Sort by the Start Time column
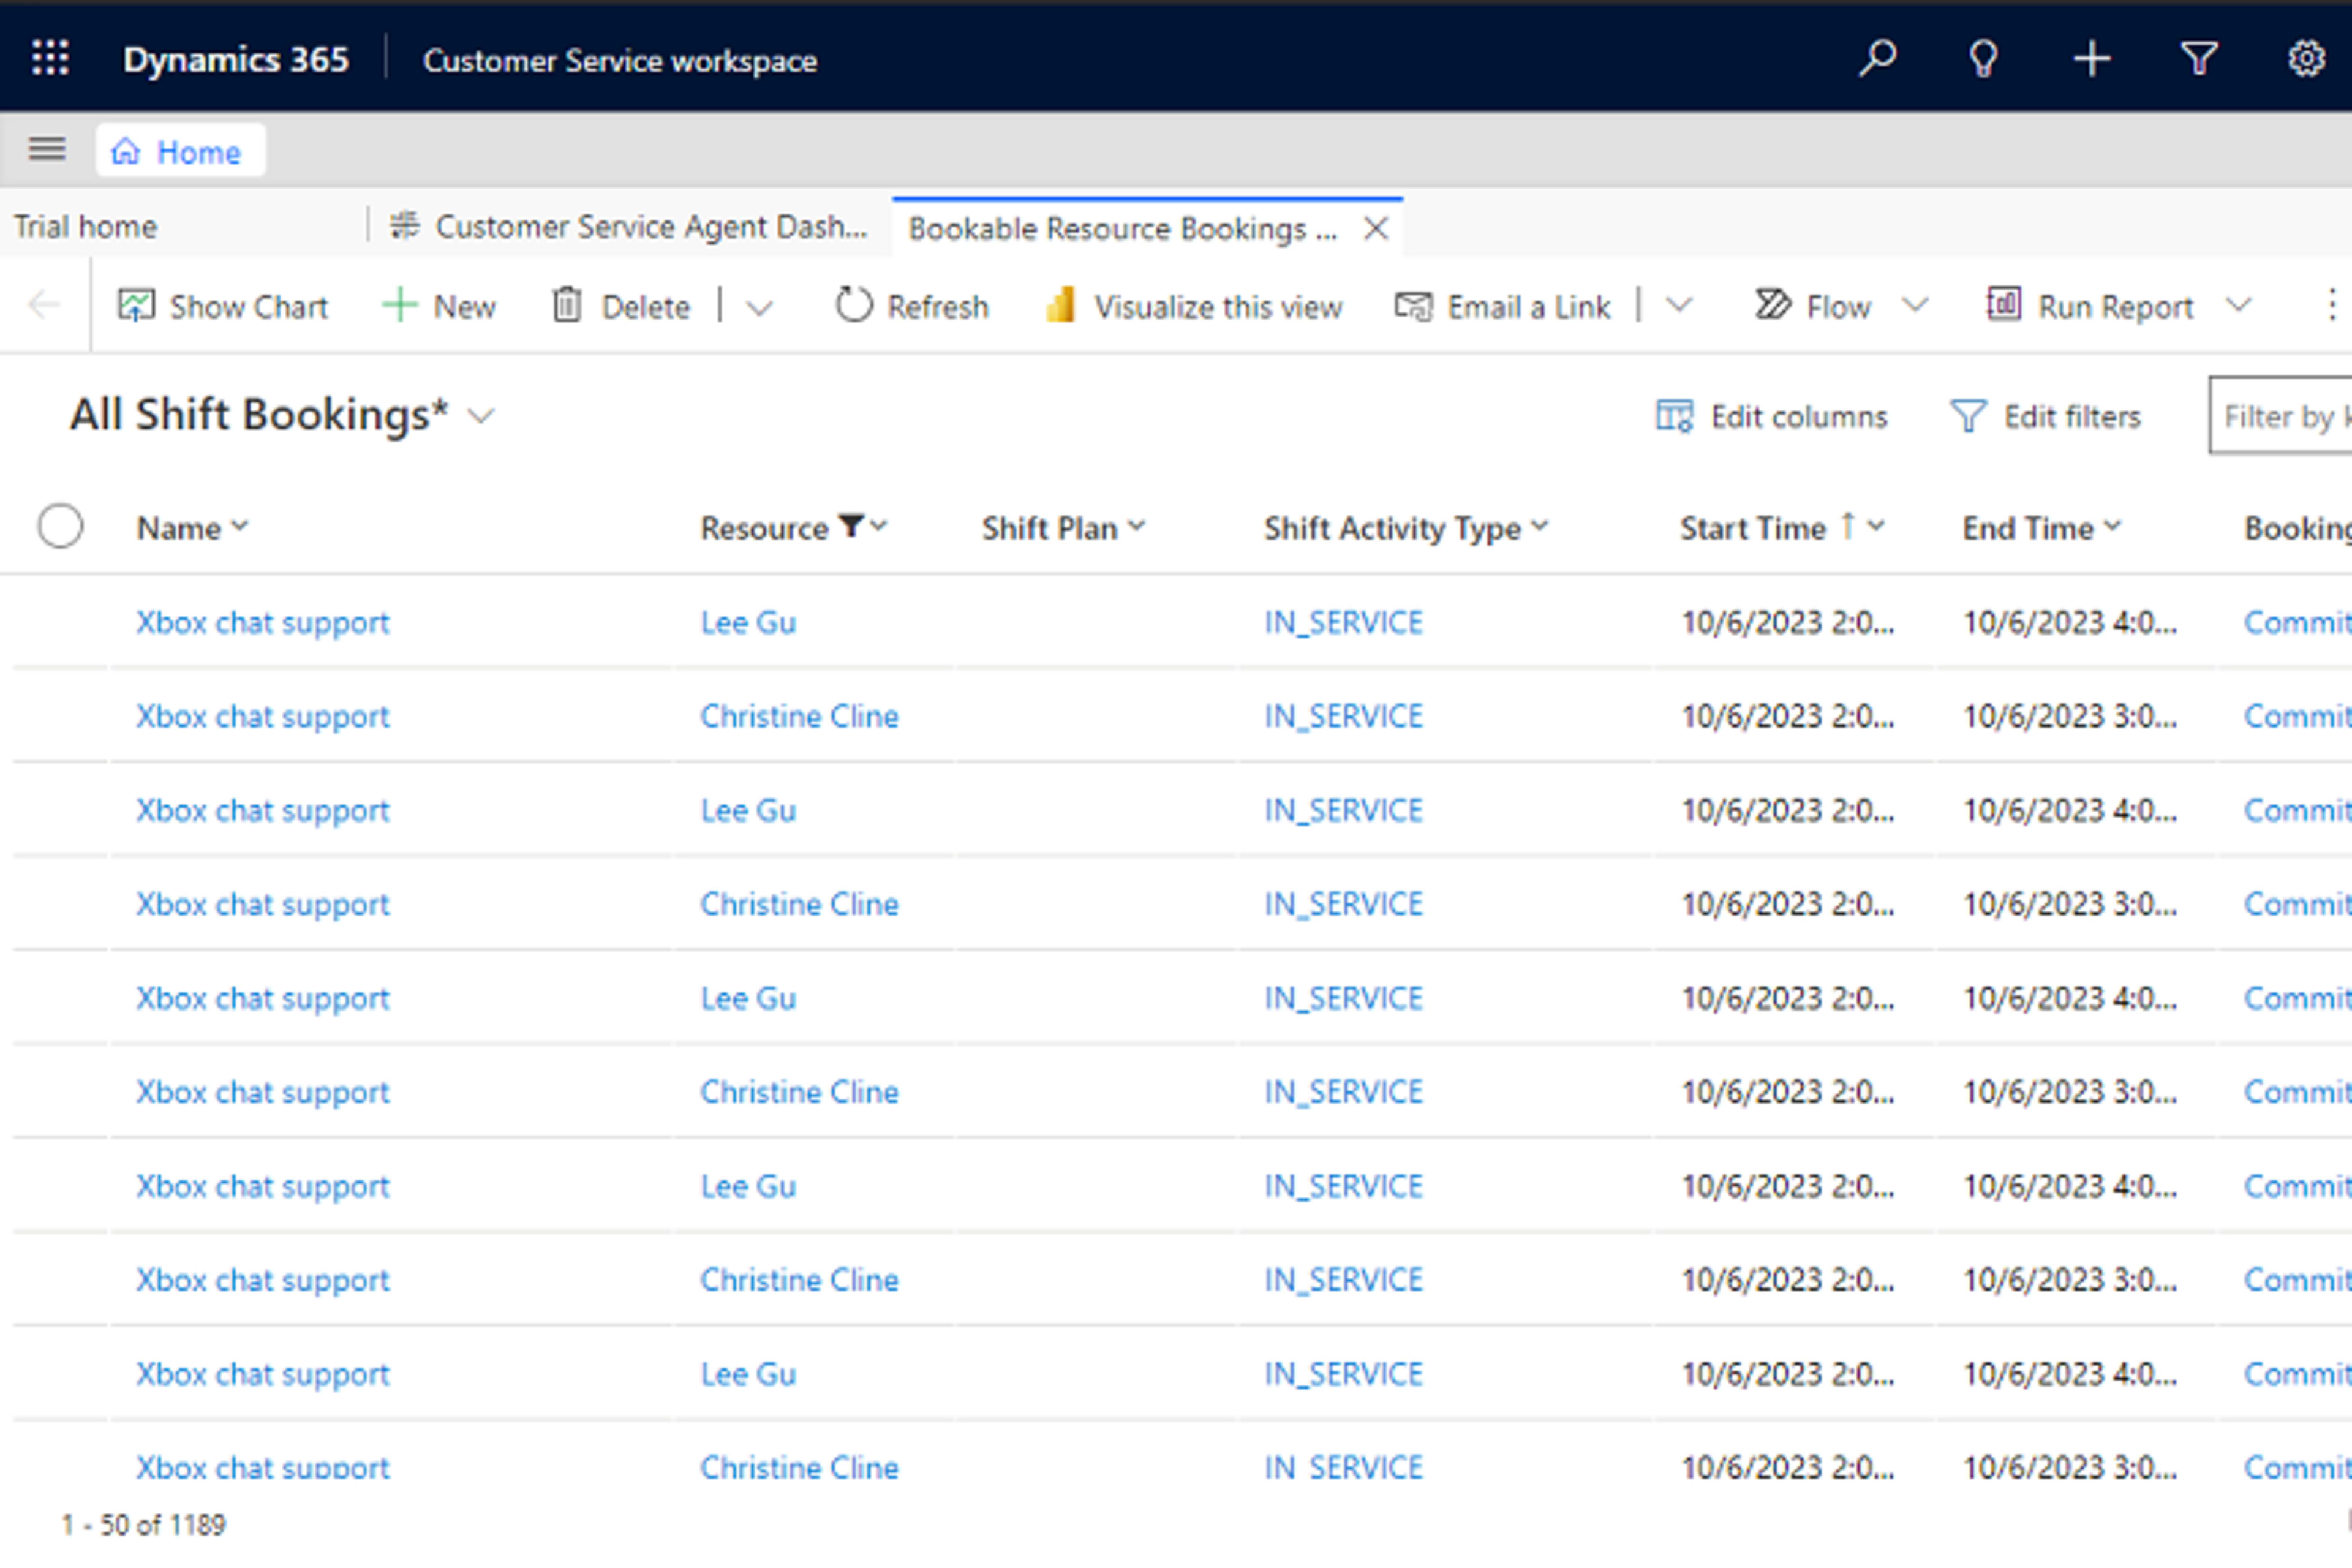Screen dimensions: 2352x1568 pos(1782,527)
